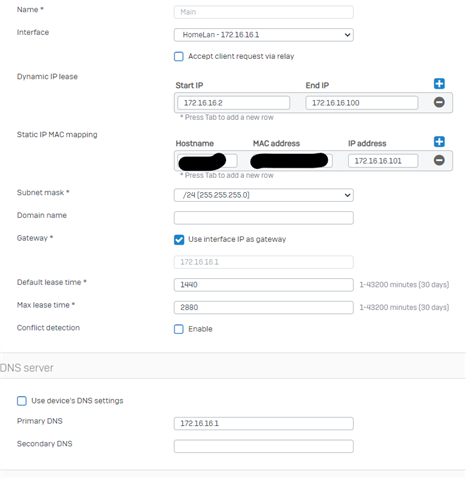The image size is (466, 479).
Task: Uncheck Use interface IP as gateway
Action: [179, 240]
